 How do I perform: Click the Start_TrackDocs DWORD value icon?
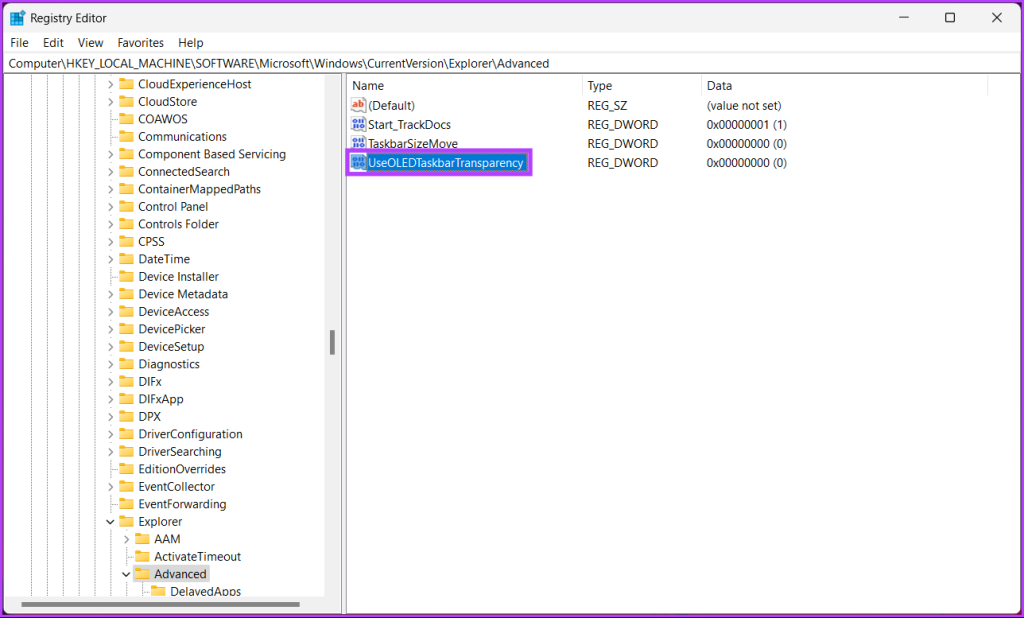(359, 124)
